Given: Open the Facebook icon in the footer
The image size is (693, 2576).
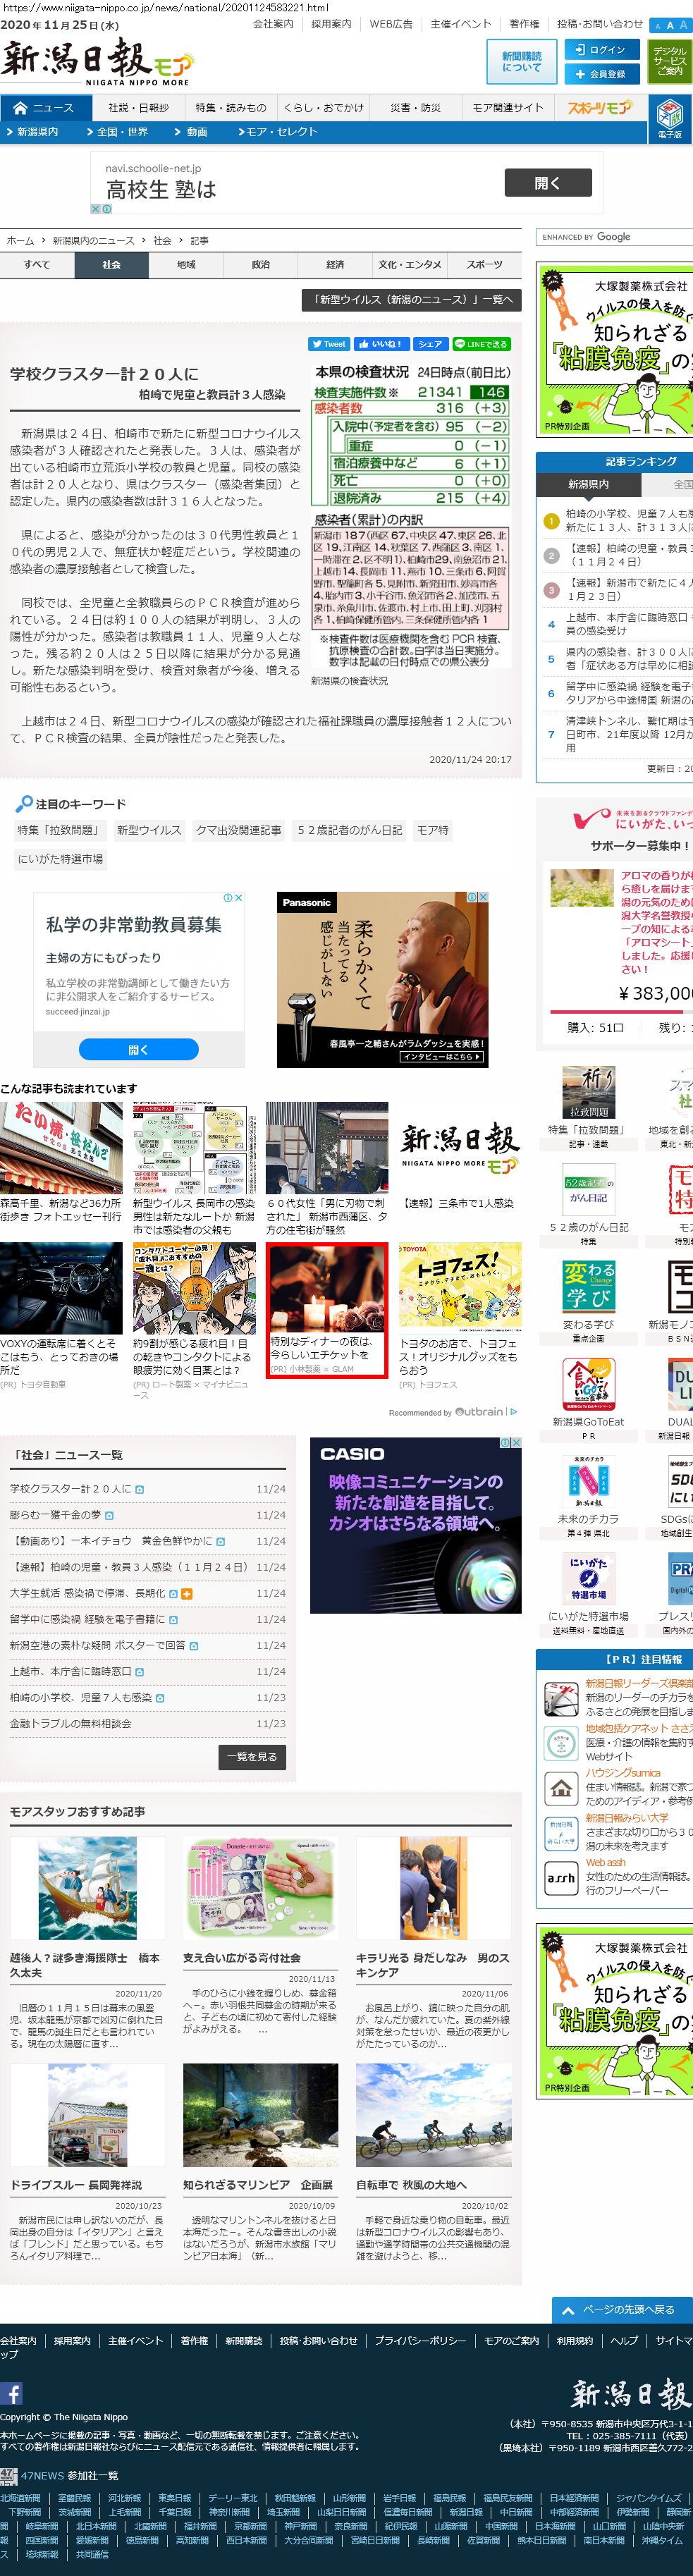Looking at the screenshot, I should (12, 2393).
